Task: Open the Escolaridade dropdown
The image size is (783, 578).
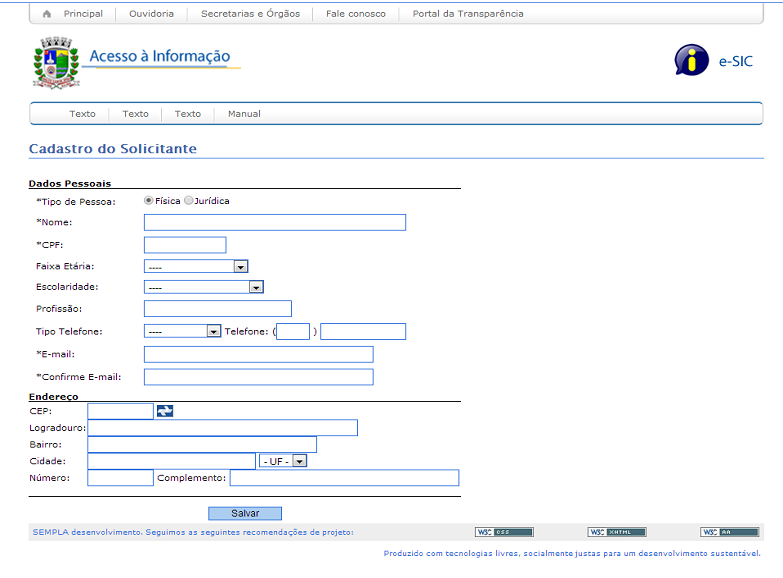Action: (203, 287)
